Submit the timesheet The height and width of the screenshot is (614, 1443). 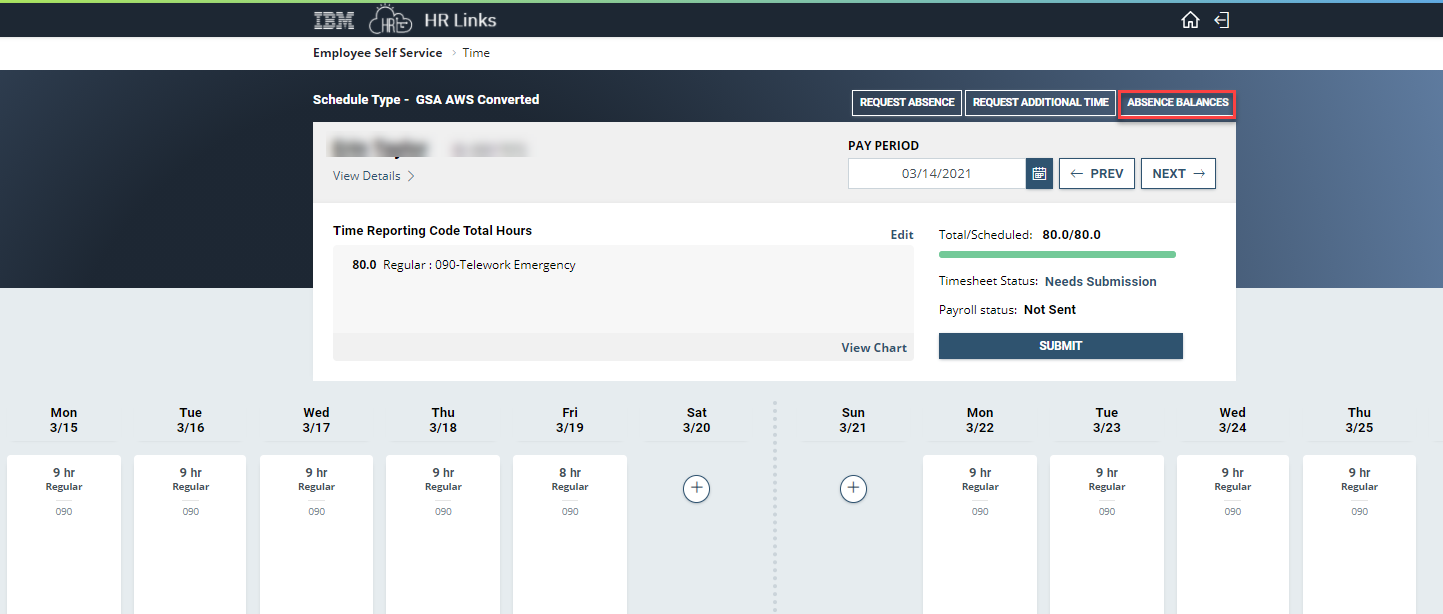pyautogui.click(x=1060, y=345)
